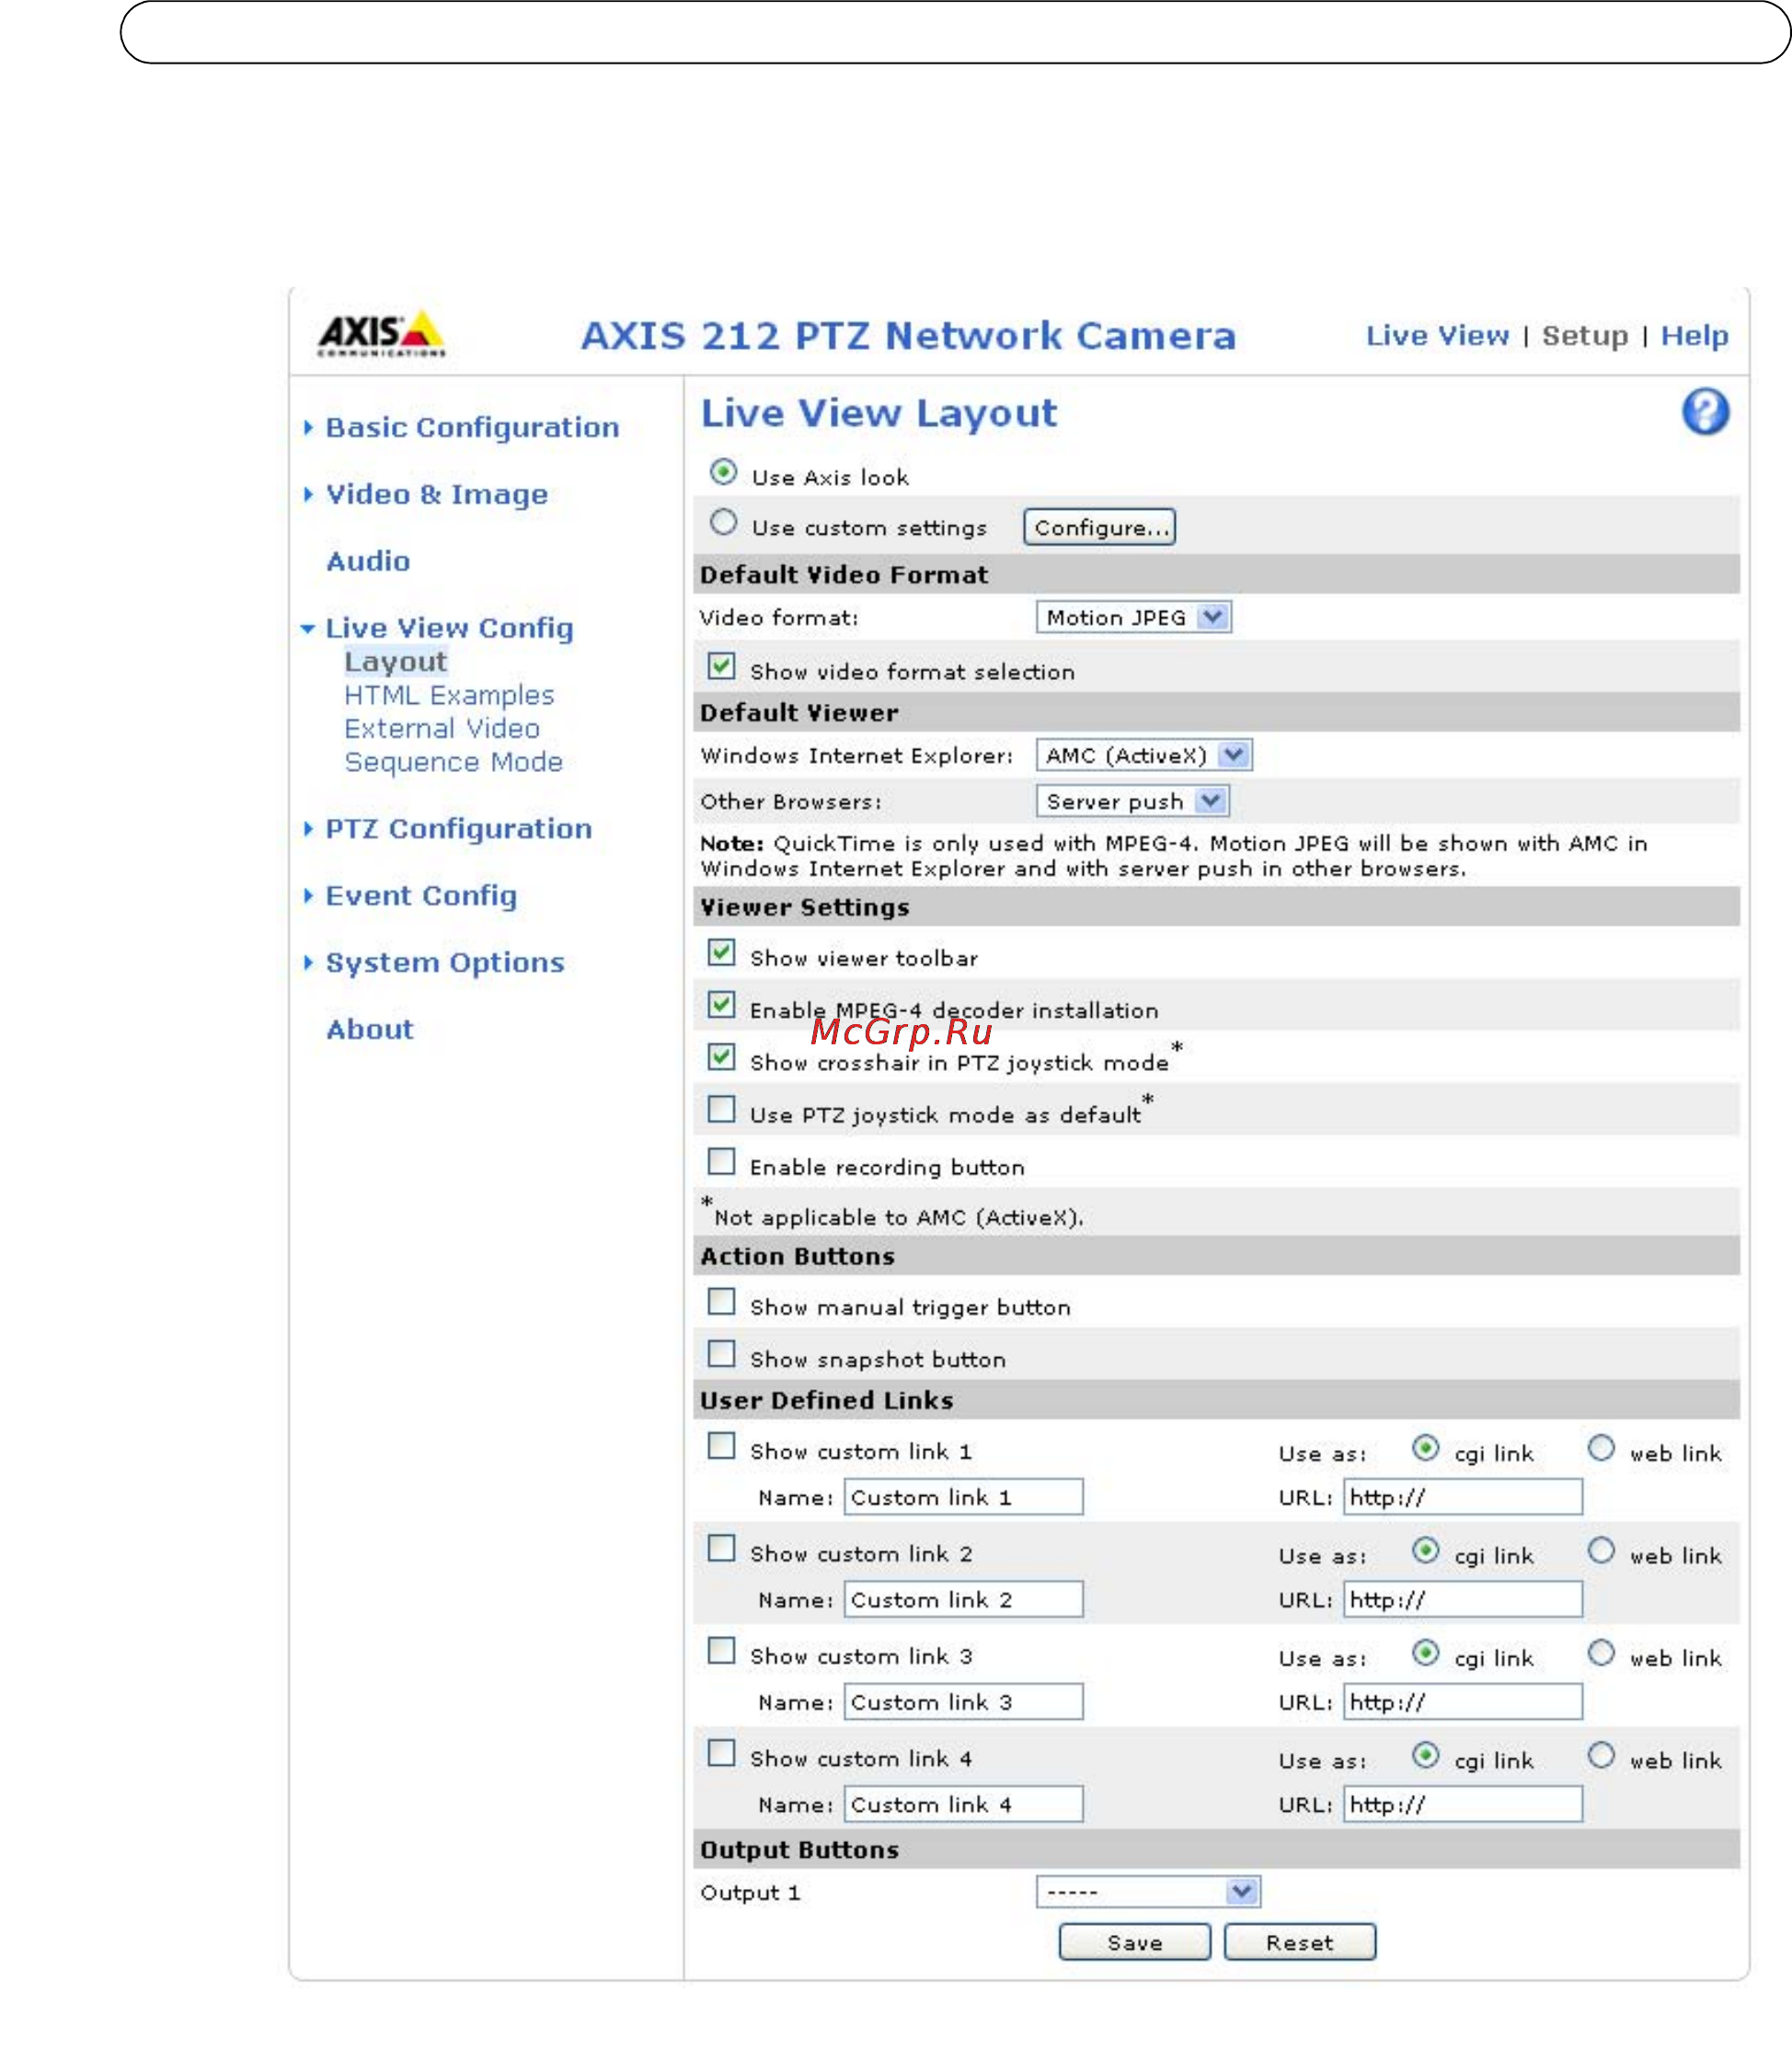Select cgi link for custom link 4
The width and height of the screenshot is (1792, 2062).
pos(1425,1755)
